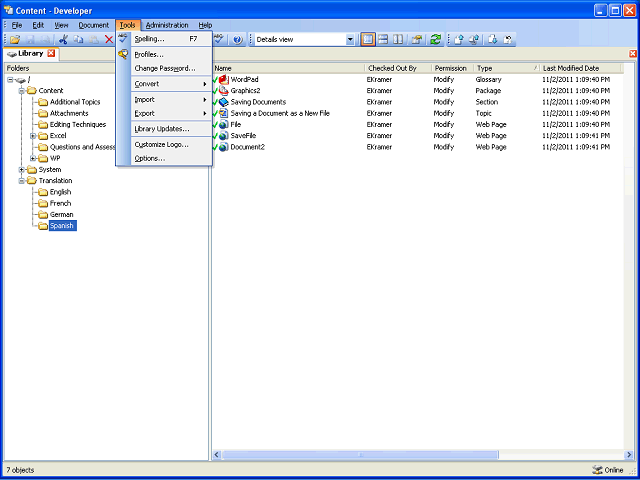Click the topic icon for Saving a Document as a New File

224,113
